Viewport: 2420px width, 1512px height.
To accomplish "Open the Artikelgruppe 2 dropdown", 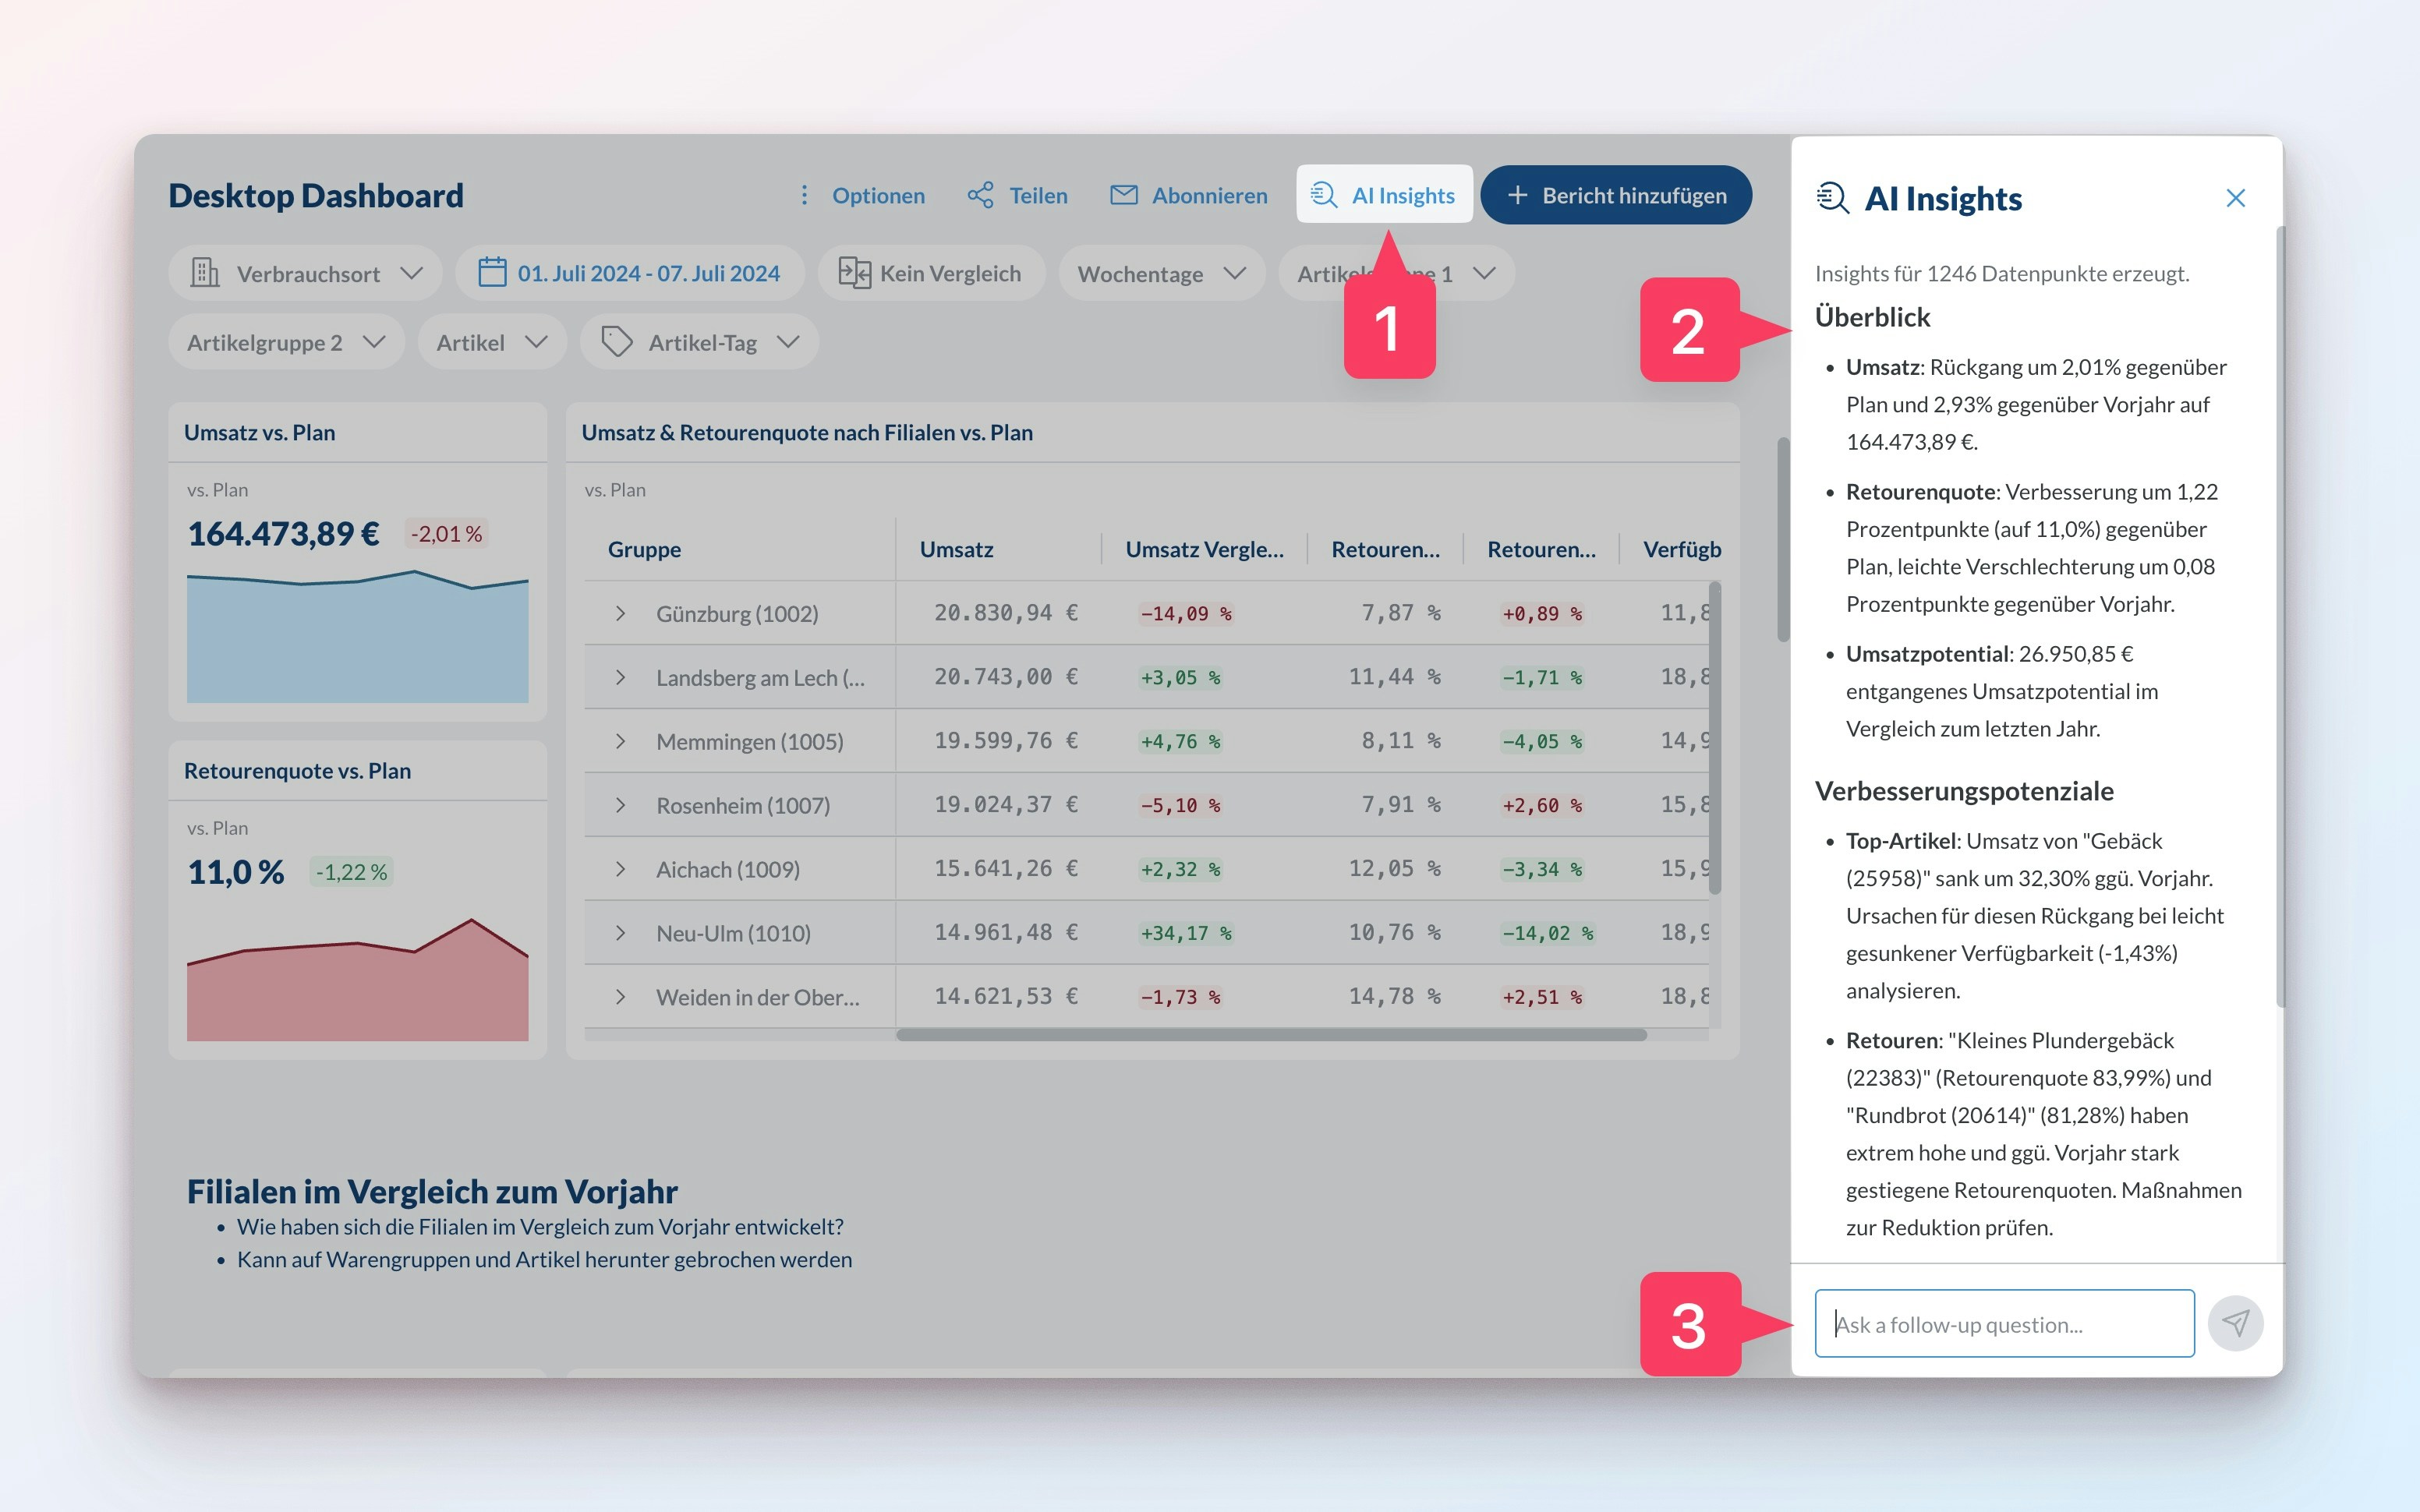I will point(286,342).
